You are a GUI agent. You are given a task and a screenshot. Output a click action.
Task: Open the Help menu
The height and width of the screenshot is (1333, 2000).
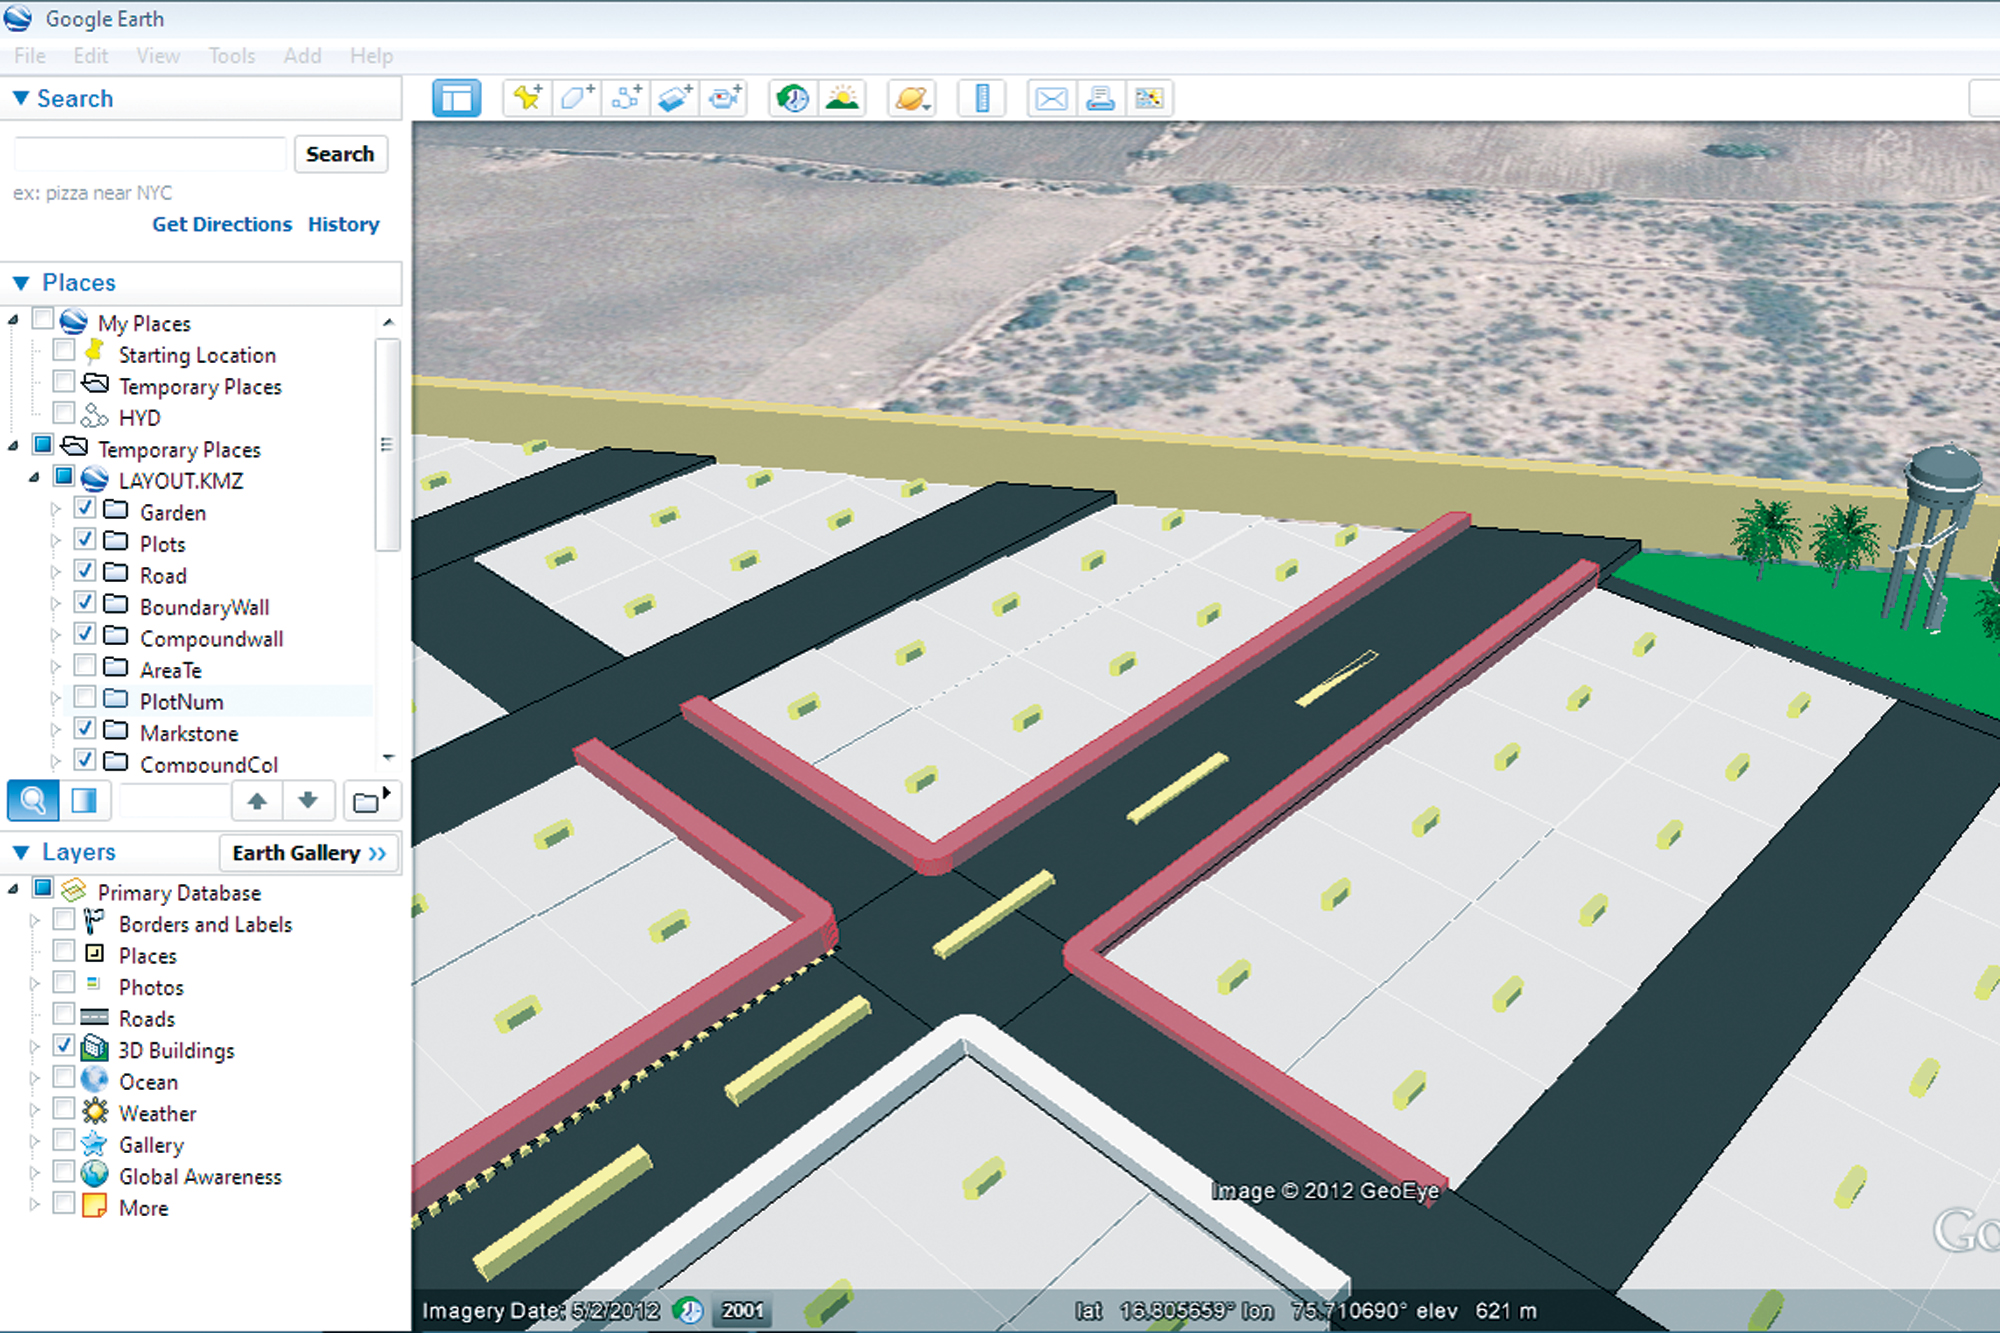tap(371, 56)
